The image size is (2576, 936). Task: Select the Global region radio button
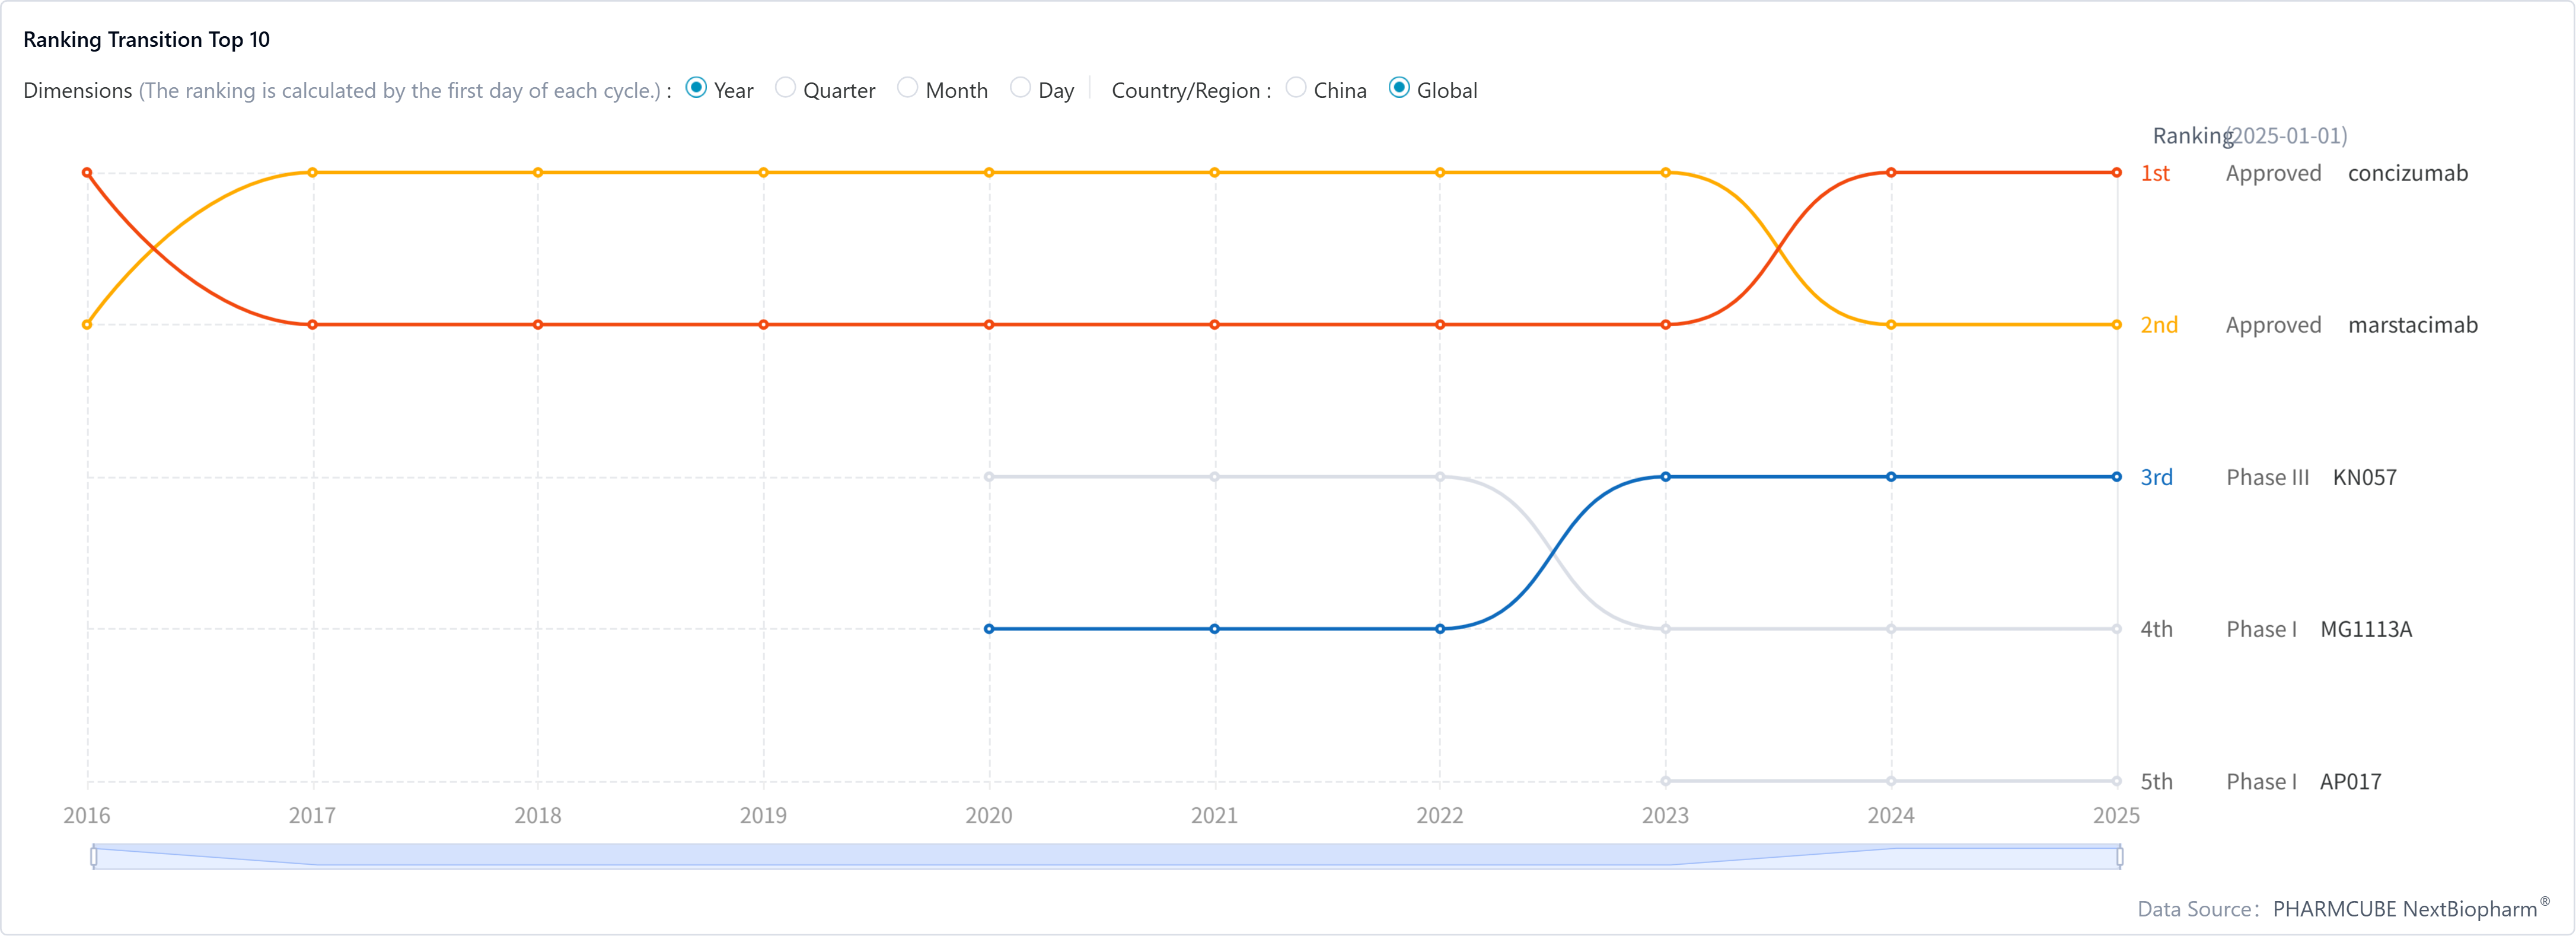pyautogui.click(x=1399, y=88)
